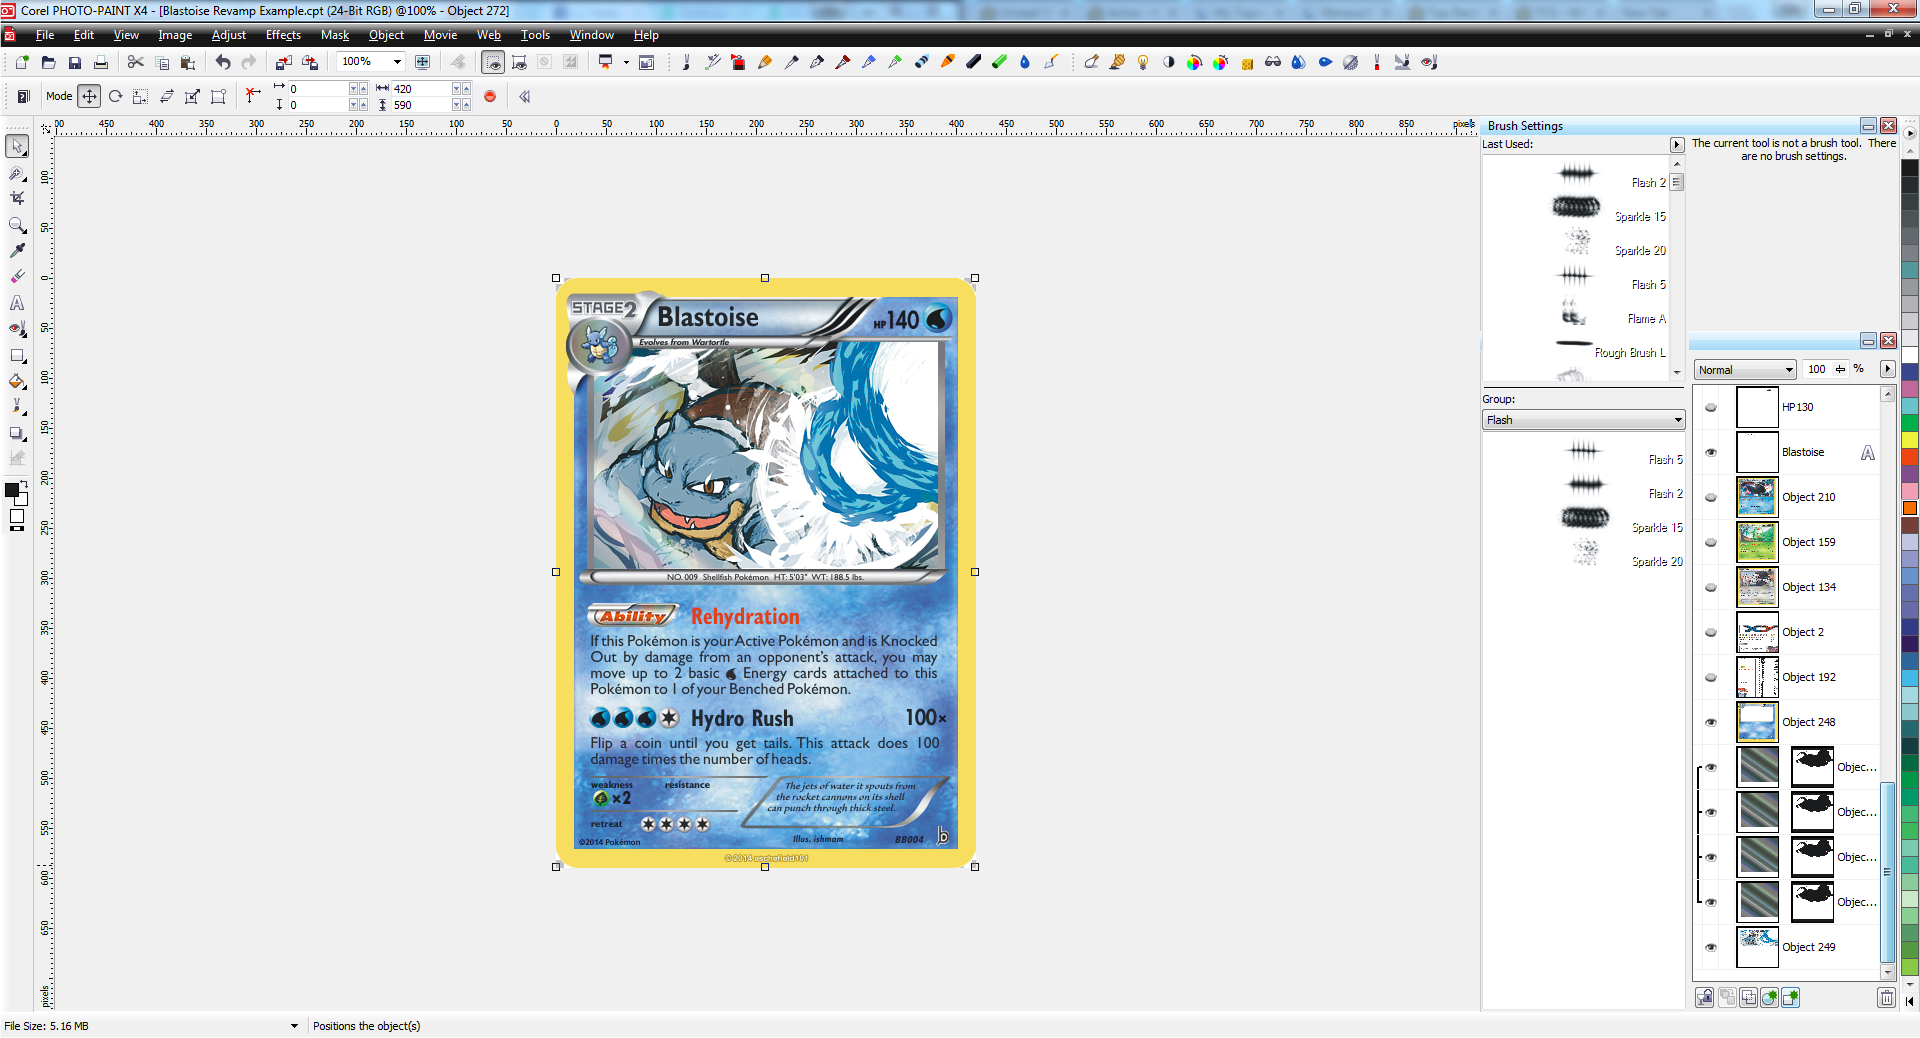This screenshot has height=1038, width=1920.
Task: Delete object with trash icon in Objects docker
Action: point(1886,997)
